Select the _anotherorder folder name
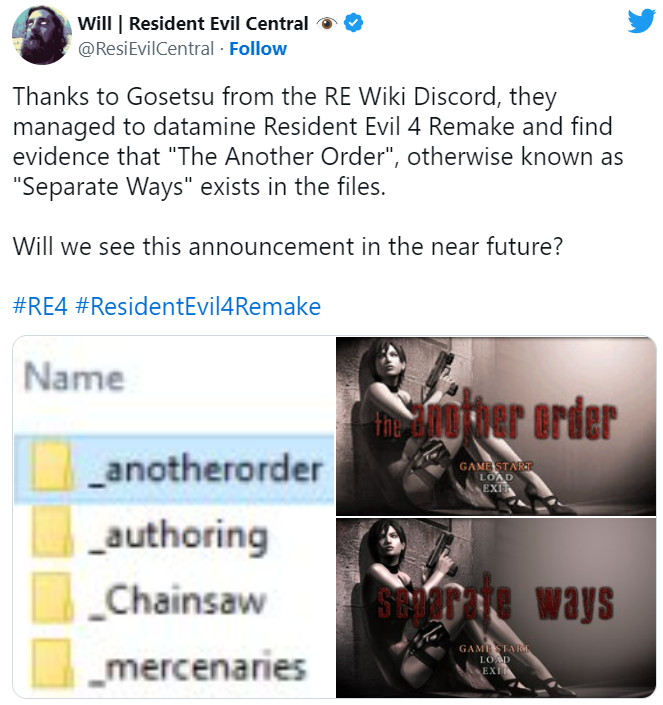This screenshot has width=663, height=705. [x=205, y=469]
